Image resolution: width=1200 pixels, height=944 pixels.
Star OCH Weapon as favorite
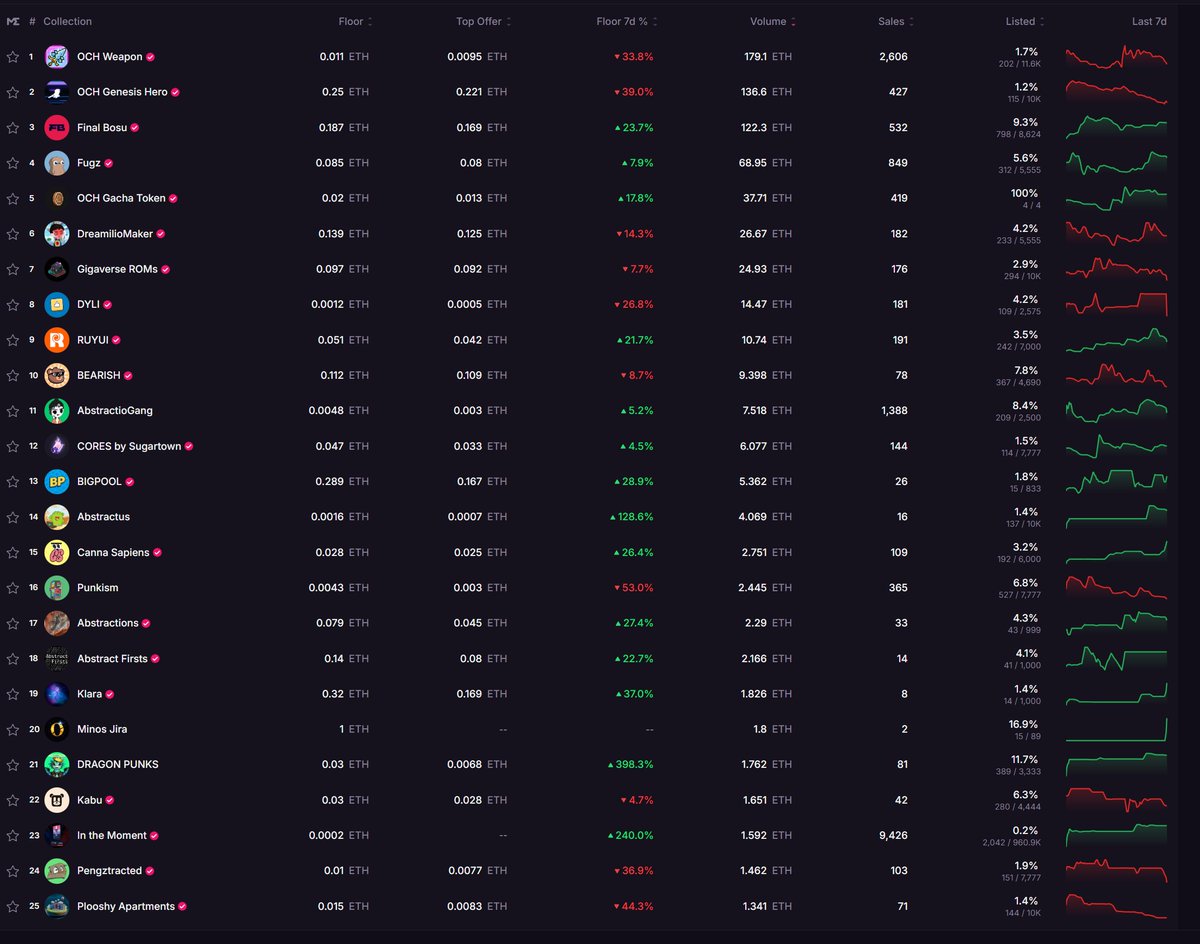point(13,57)
